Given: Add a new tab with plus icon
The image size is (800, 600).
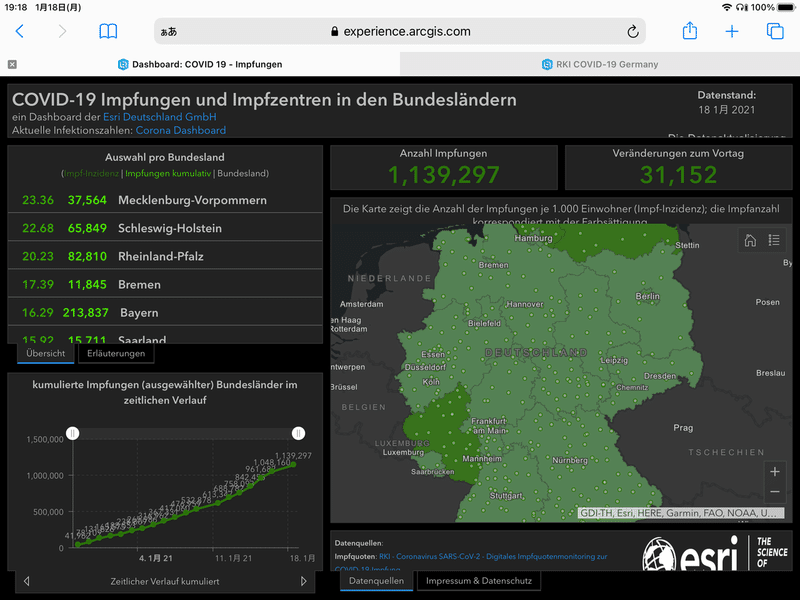Looking at the screenshot, I should tap(732, 31).
